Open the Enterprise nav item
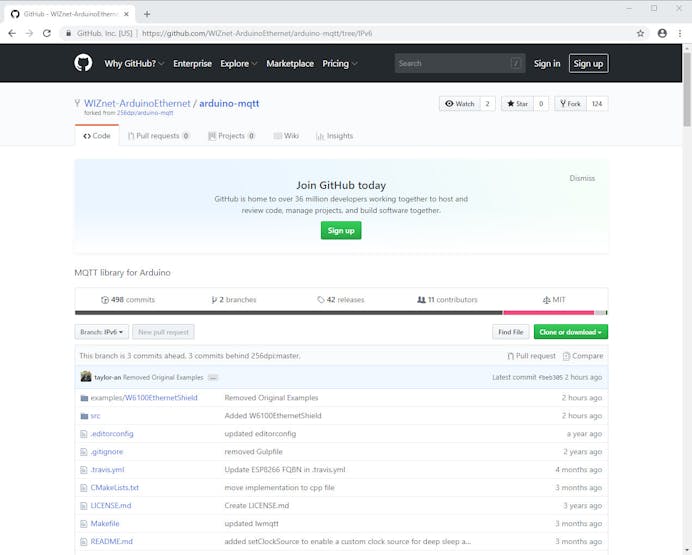The image size is (692, 555). (x=192, y=64)
